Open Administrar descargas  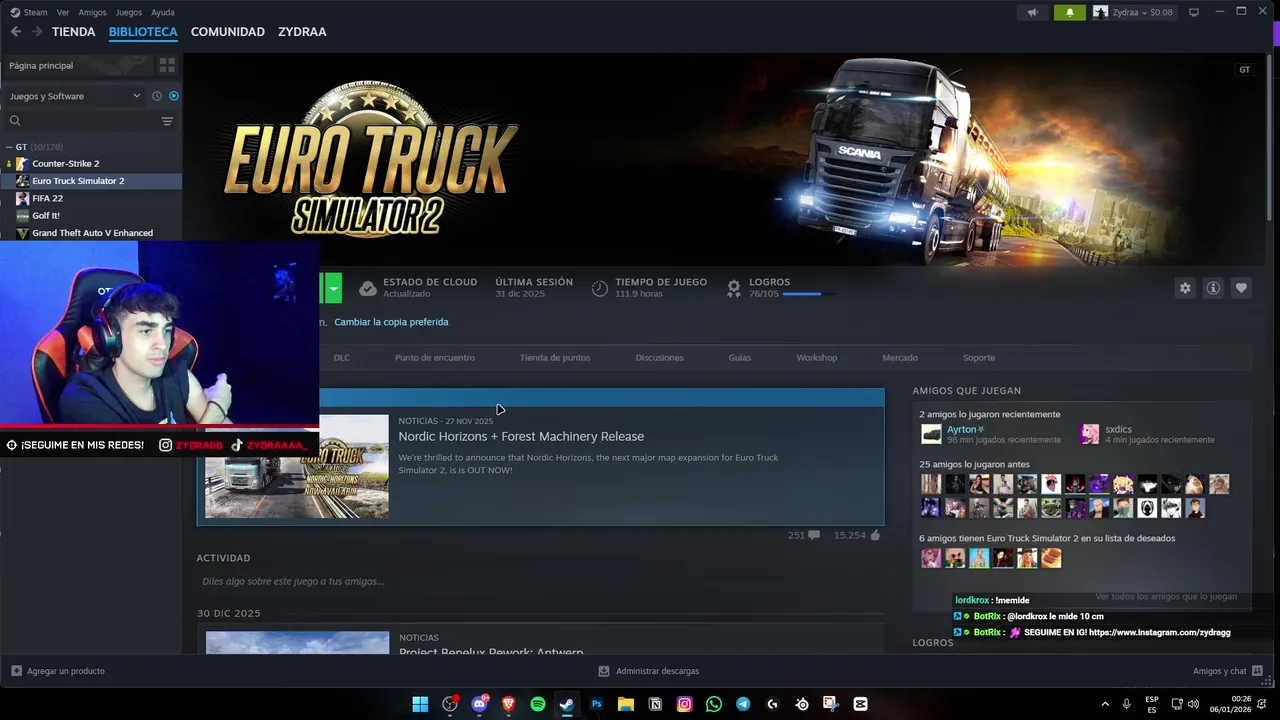coord(648,671)
